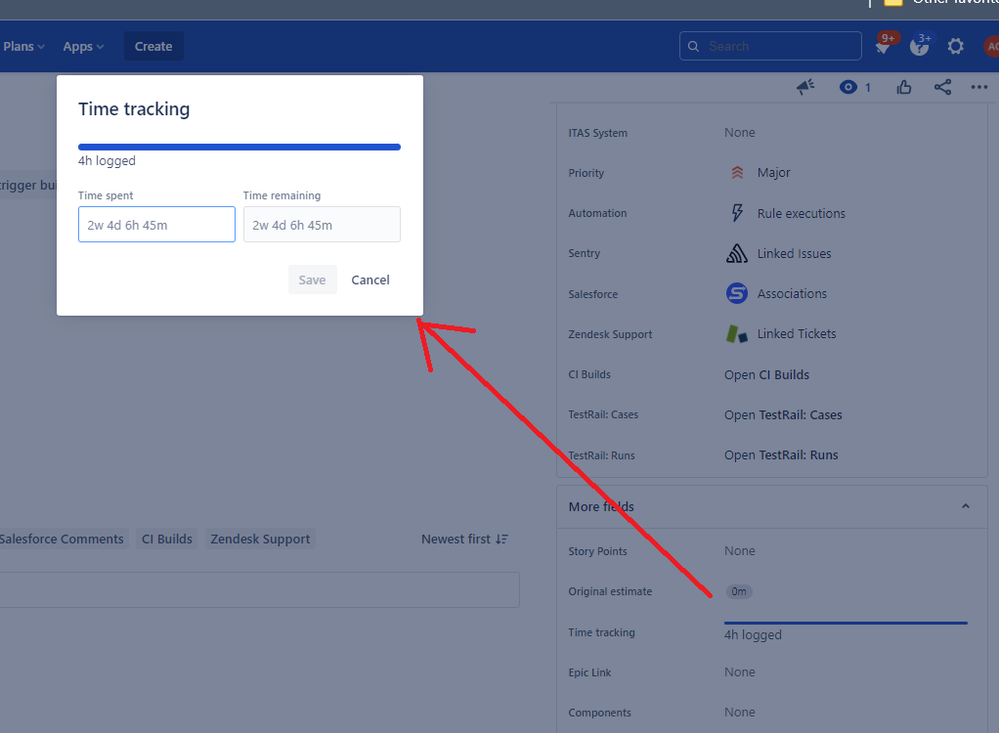Click the Automation lightning bolt icon
Viewport: 999px width, 733px height.
(737, 213)
